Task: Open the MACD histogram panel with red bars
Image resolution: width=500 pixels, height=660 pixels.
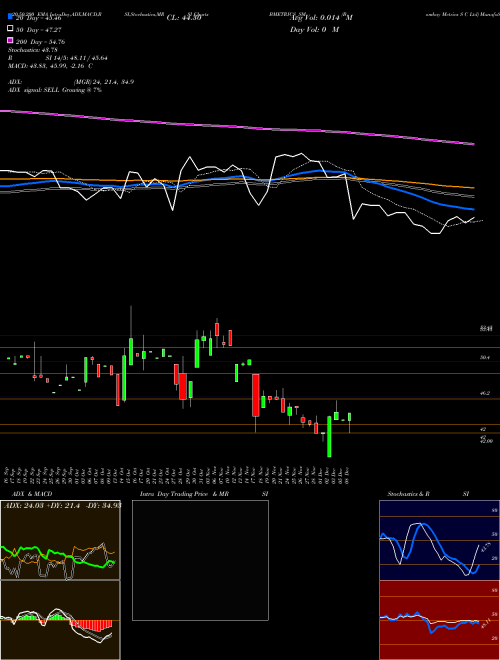Action: (60, 620)
